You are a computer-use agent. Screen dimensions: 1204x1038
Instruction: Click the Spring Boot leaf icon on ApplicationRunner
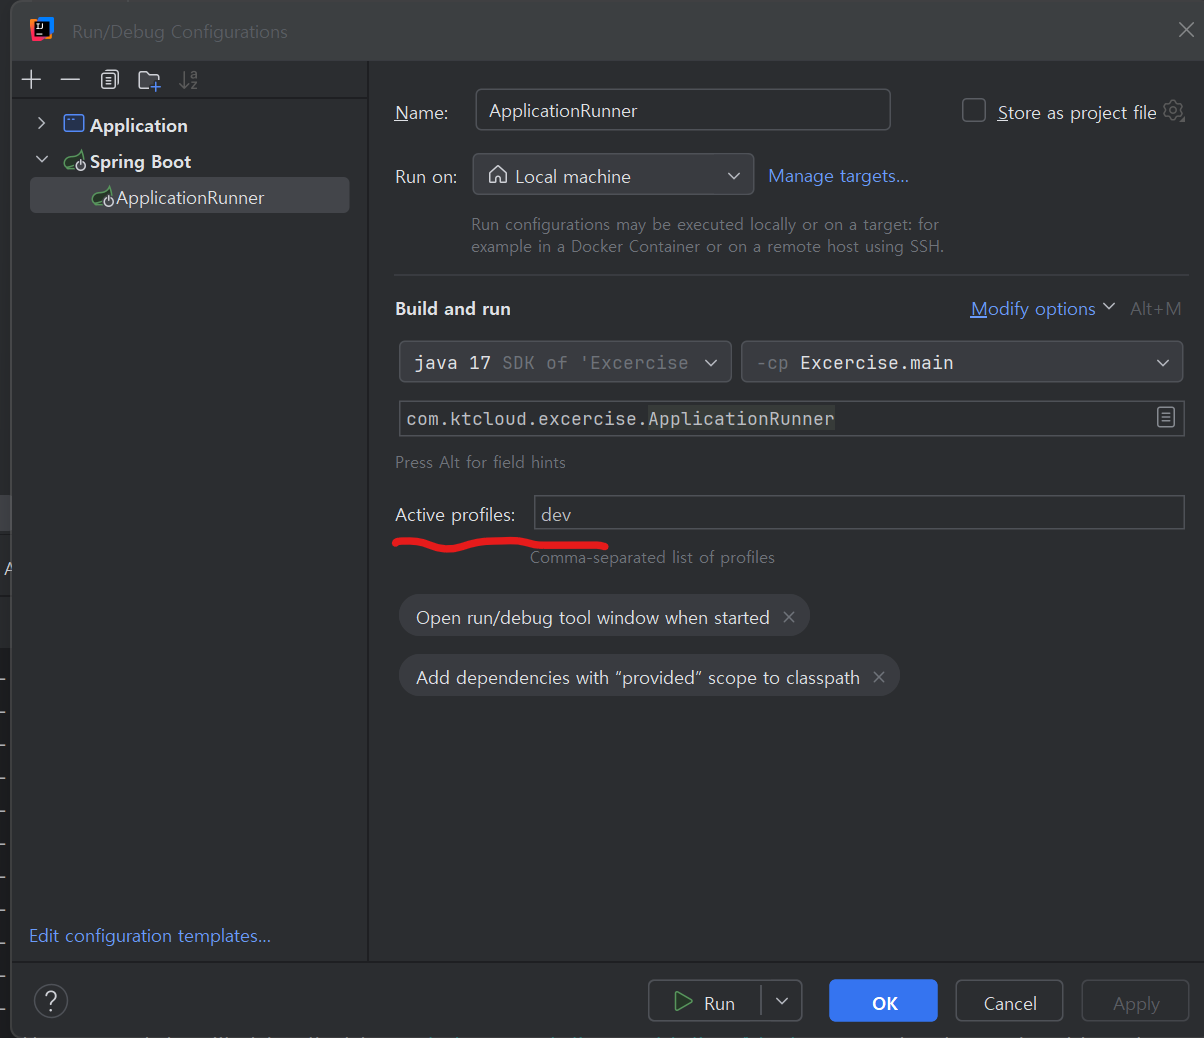[x=102, y=198]
